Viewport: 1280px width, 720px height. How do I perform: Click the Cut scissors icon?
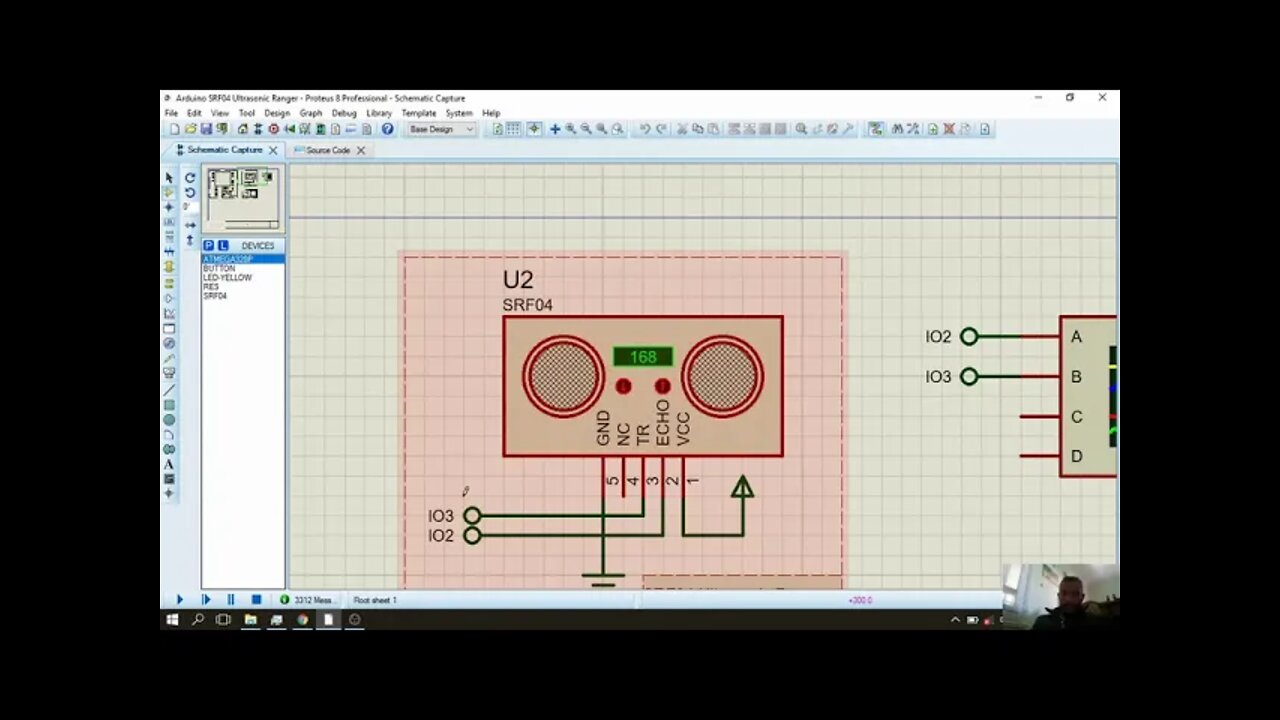(681, 129)
